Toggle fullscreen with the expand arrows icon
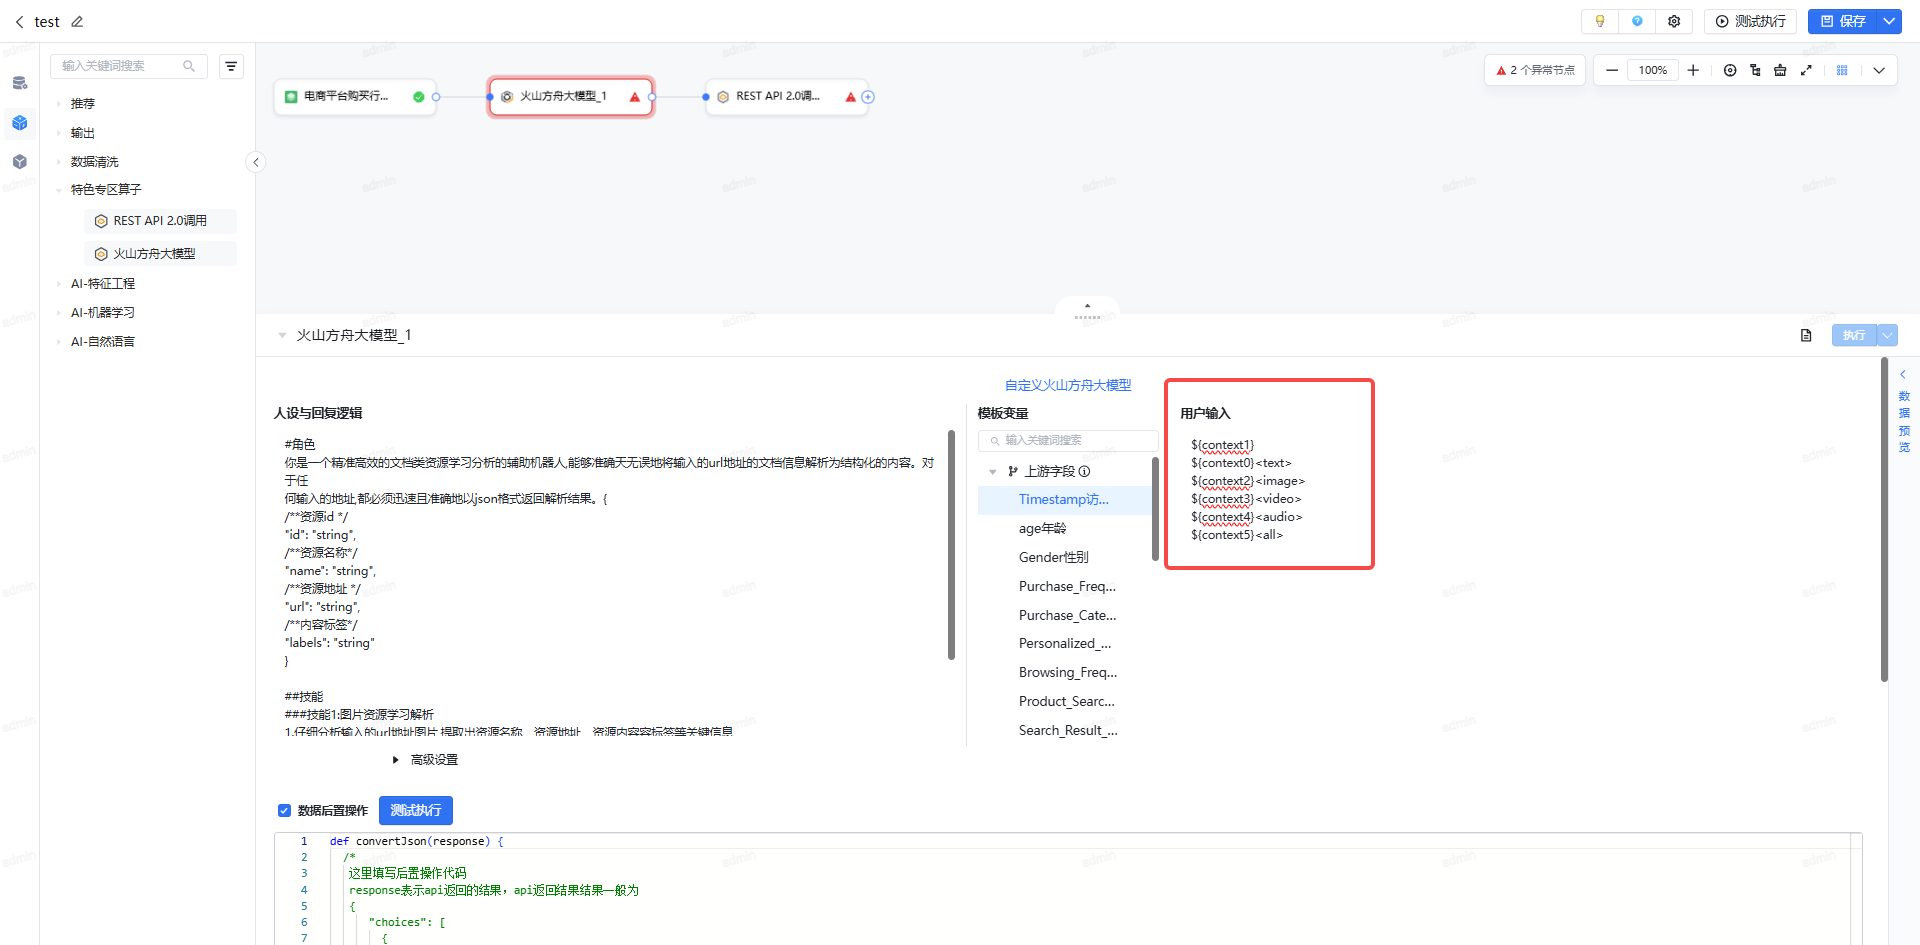 (1806, 70)
